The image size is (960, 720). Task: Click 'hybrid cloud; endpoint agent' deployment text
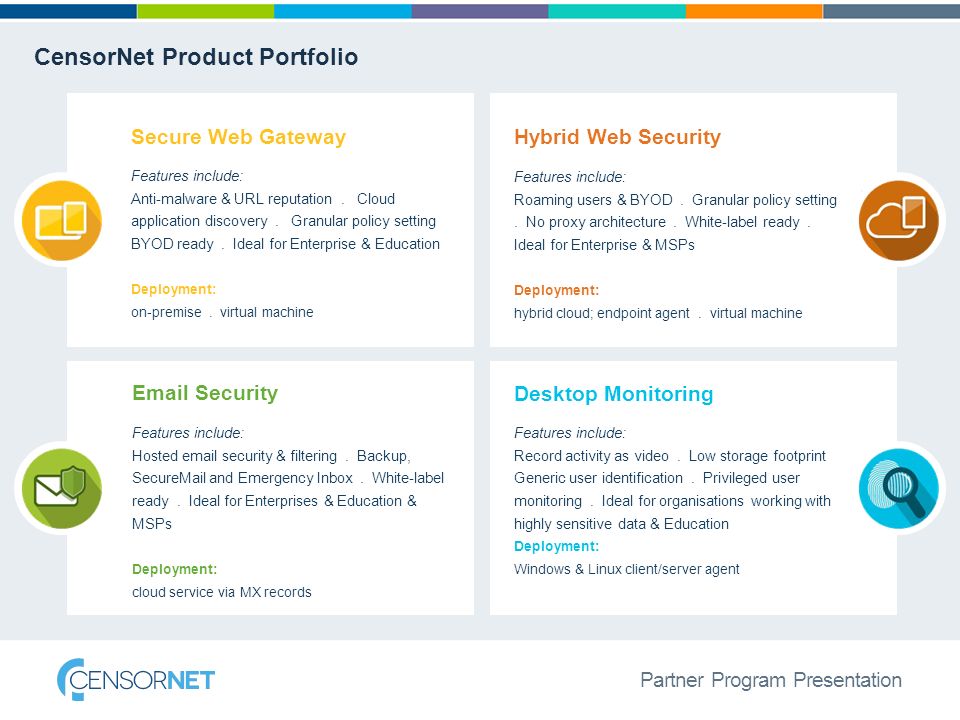(x=602, y=313)
